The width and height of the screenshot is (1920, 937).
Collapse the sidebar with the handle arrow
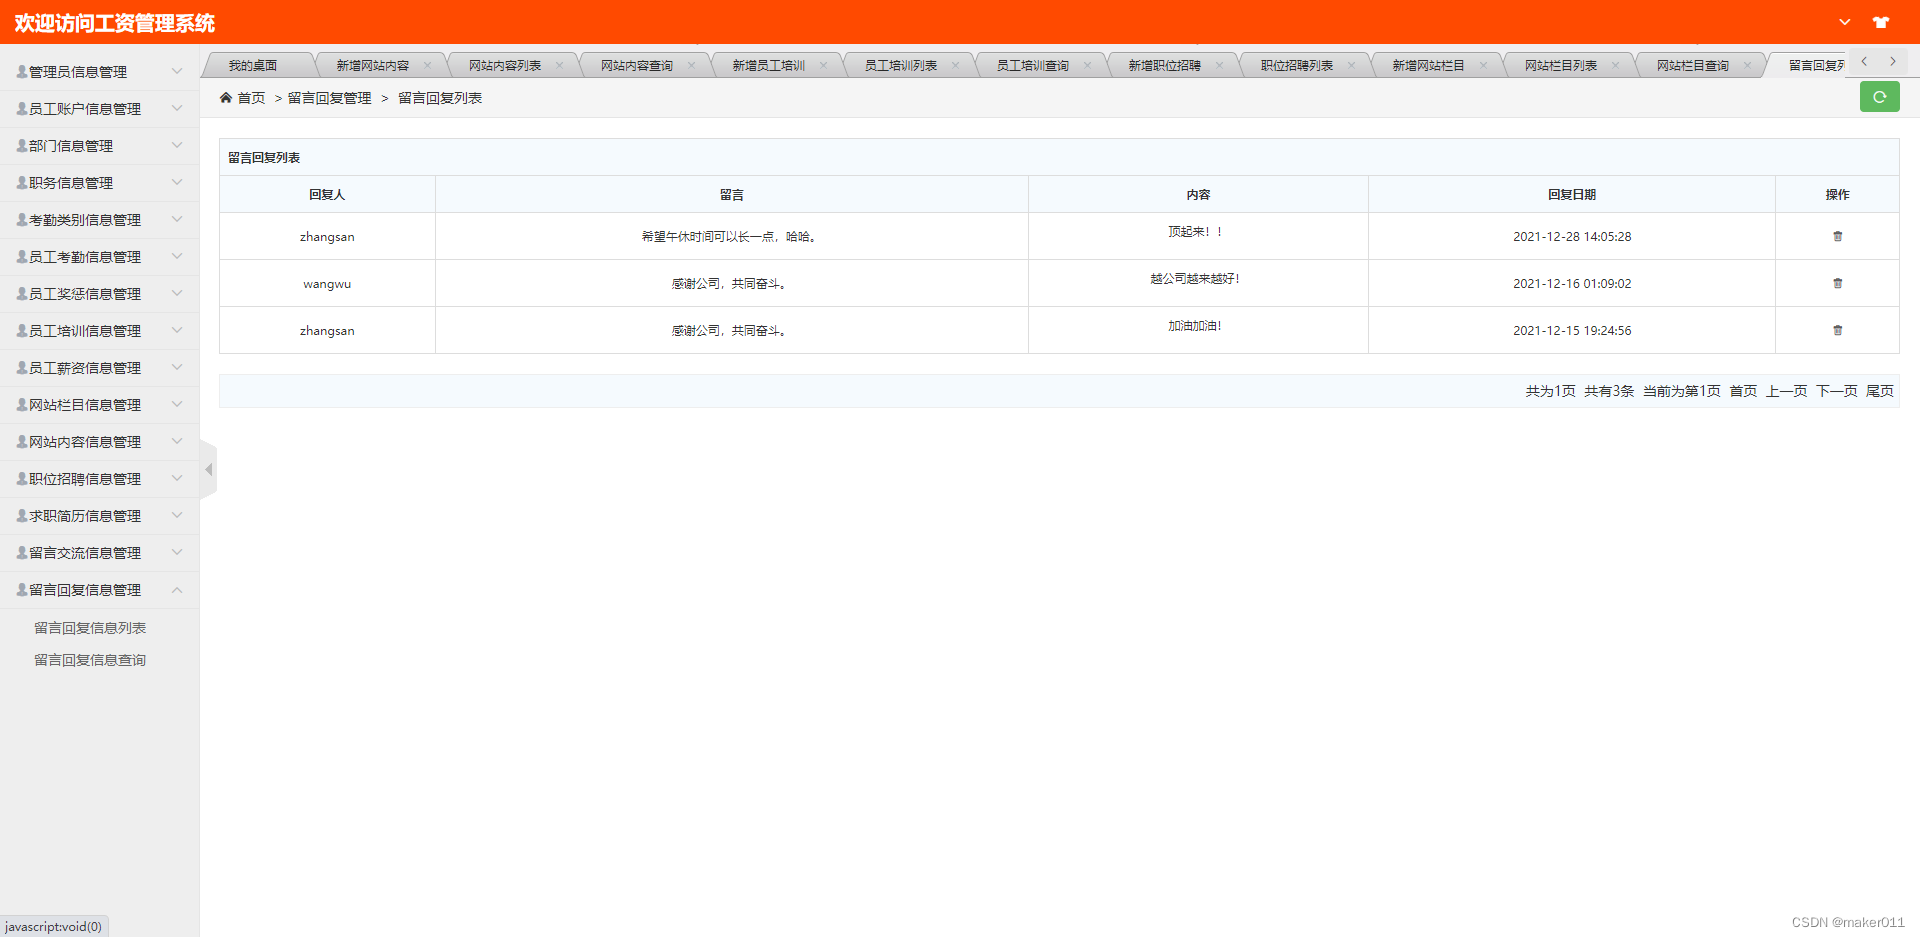click(208, 469)
